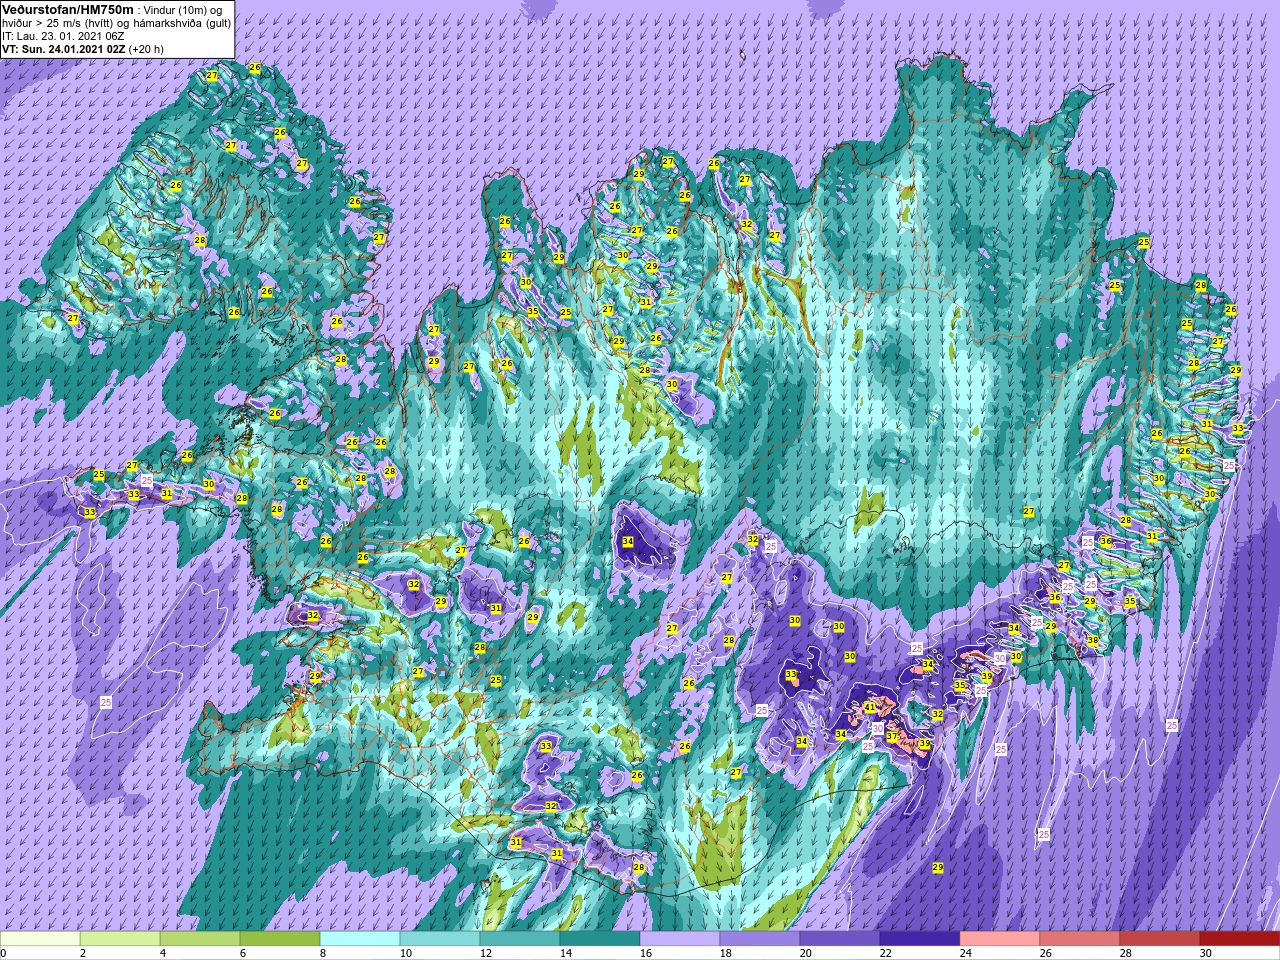Screen dimensions: 1280x960
Task: Select the '16' legend scale label
Action: pyautogui.click(x=645, y=953)
